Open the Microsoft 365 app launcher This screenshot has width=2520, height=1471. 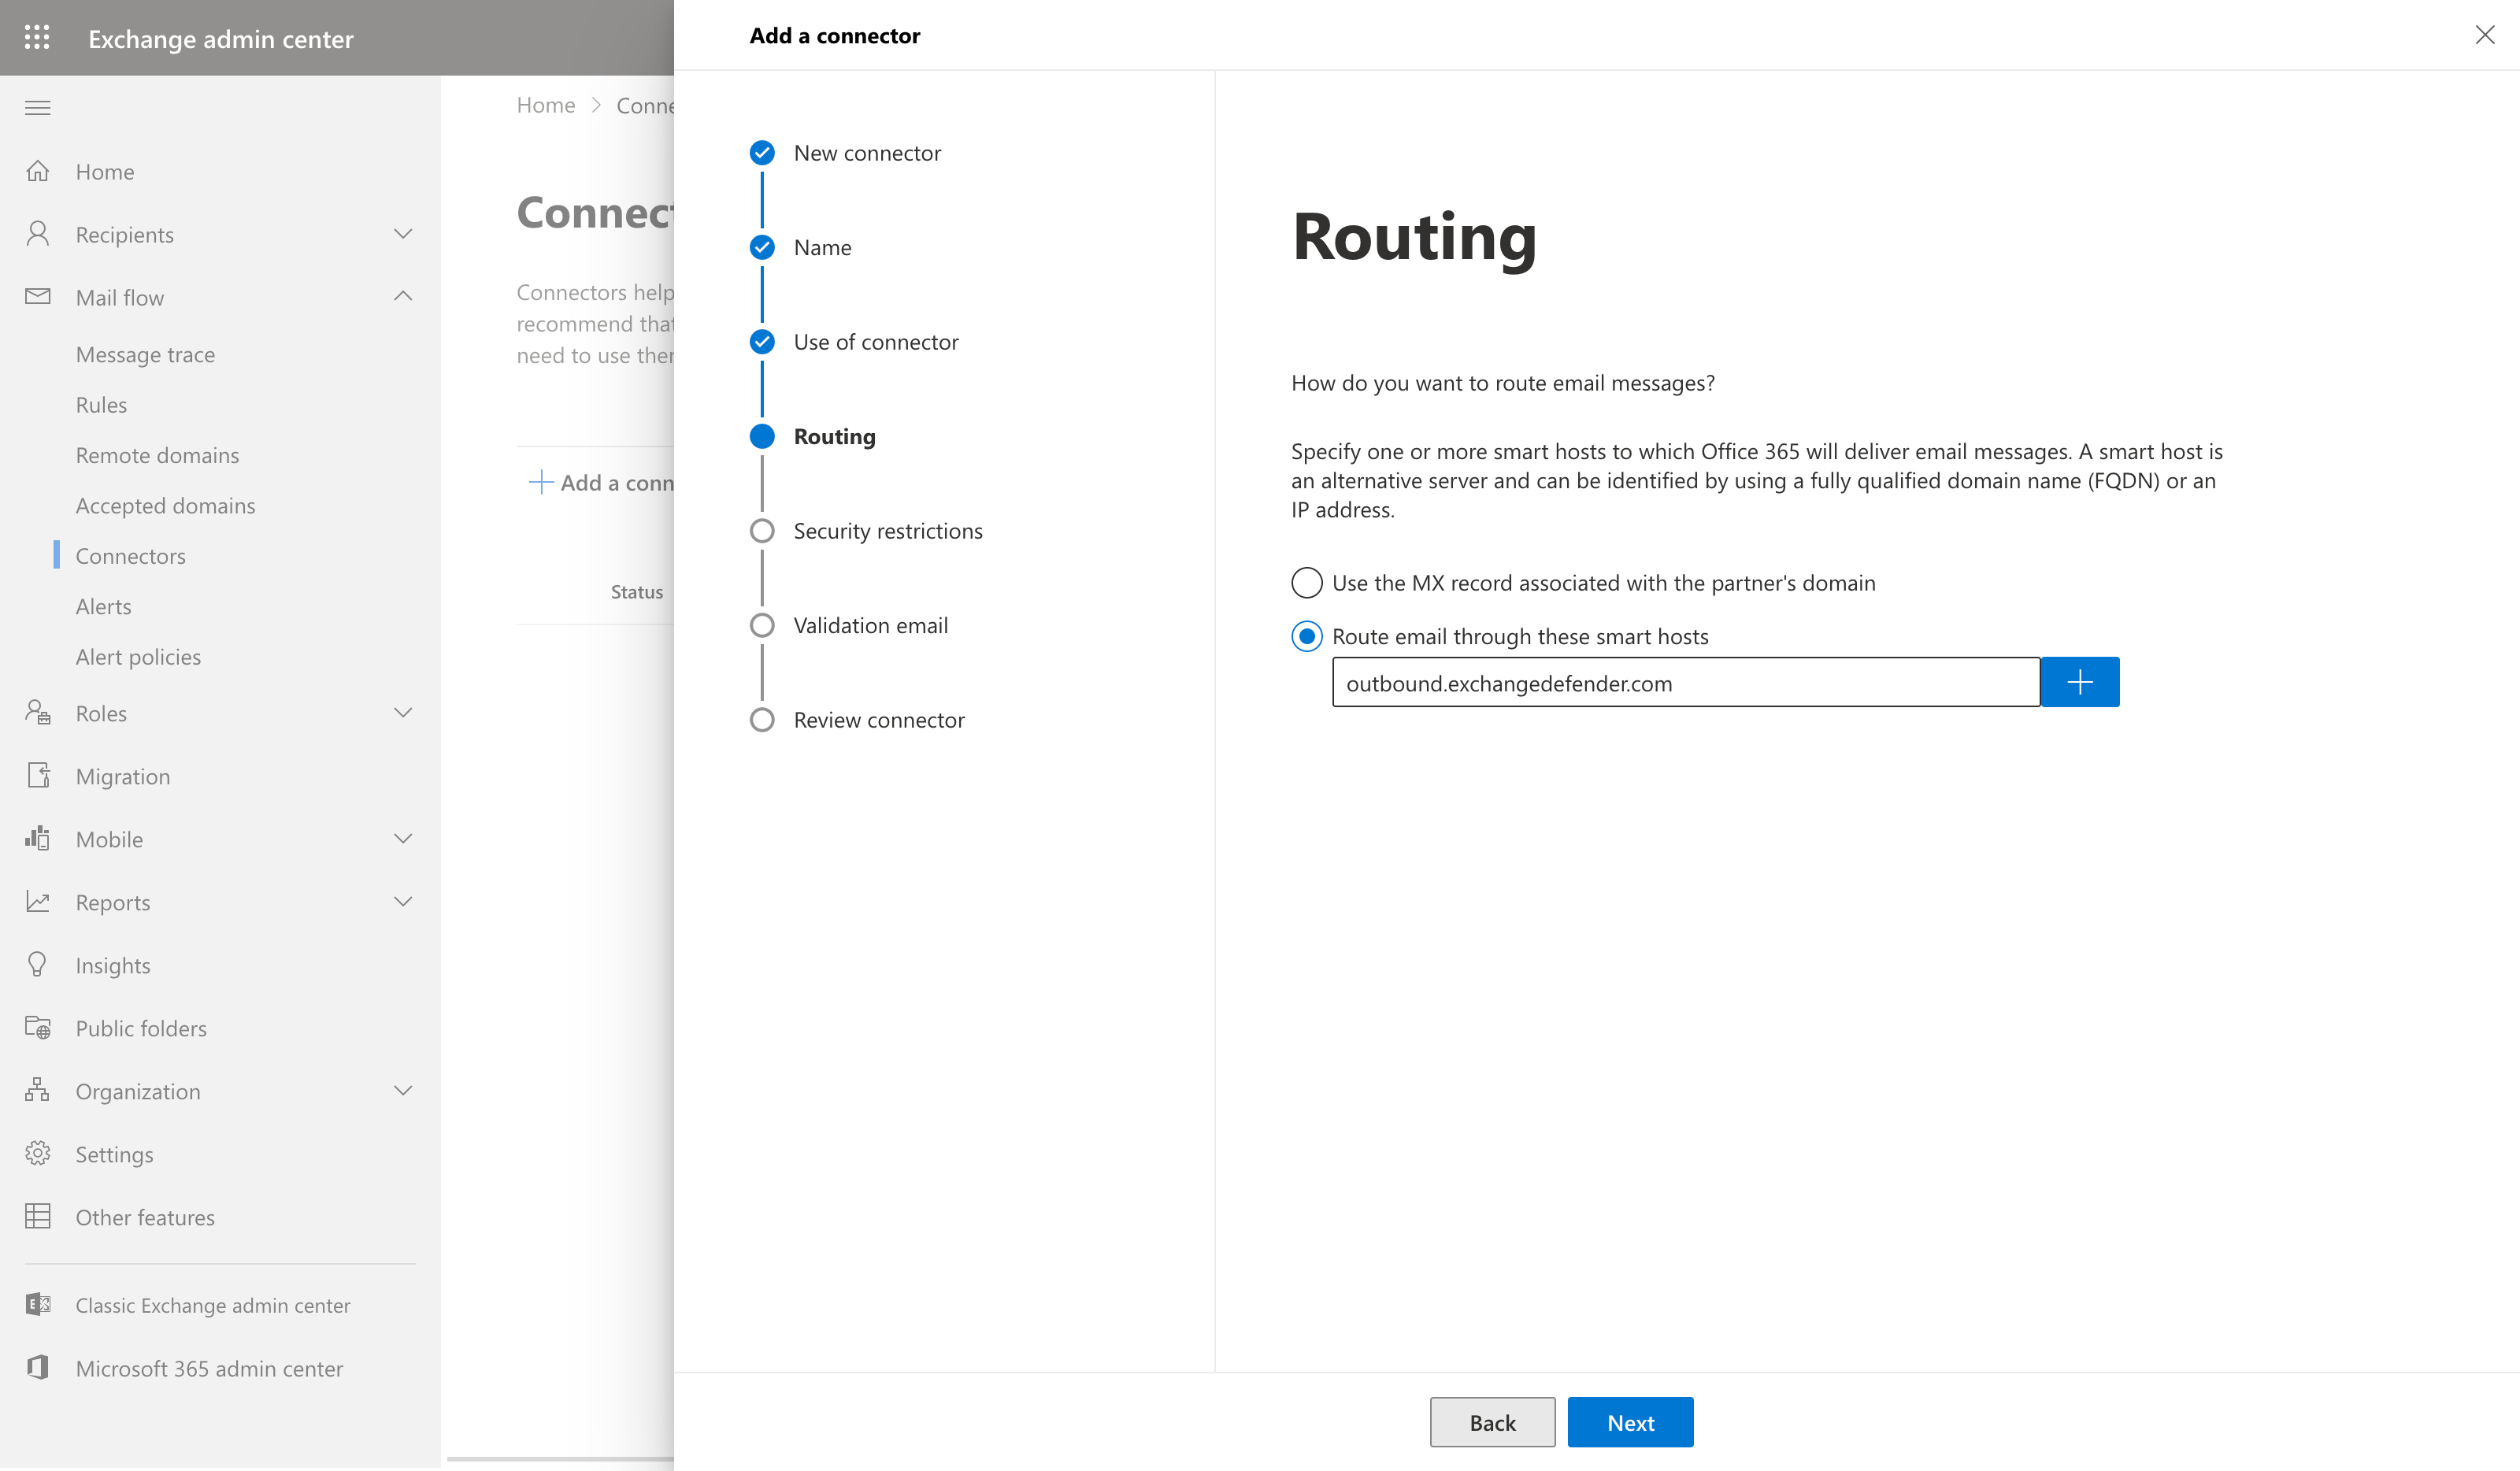point(37,38)
